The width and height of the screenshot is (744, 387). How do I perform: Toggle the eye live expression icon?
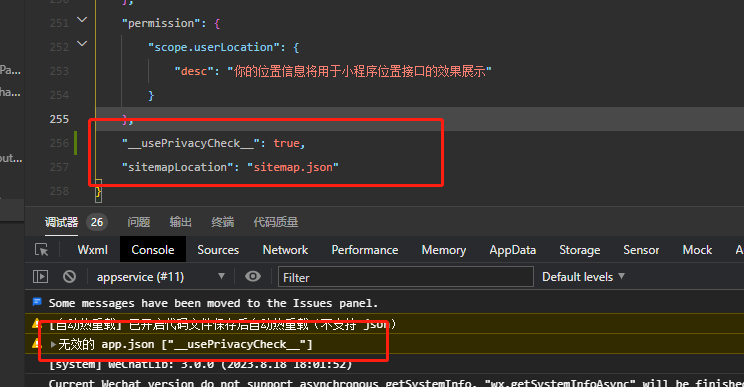pos(253,276)
